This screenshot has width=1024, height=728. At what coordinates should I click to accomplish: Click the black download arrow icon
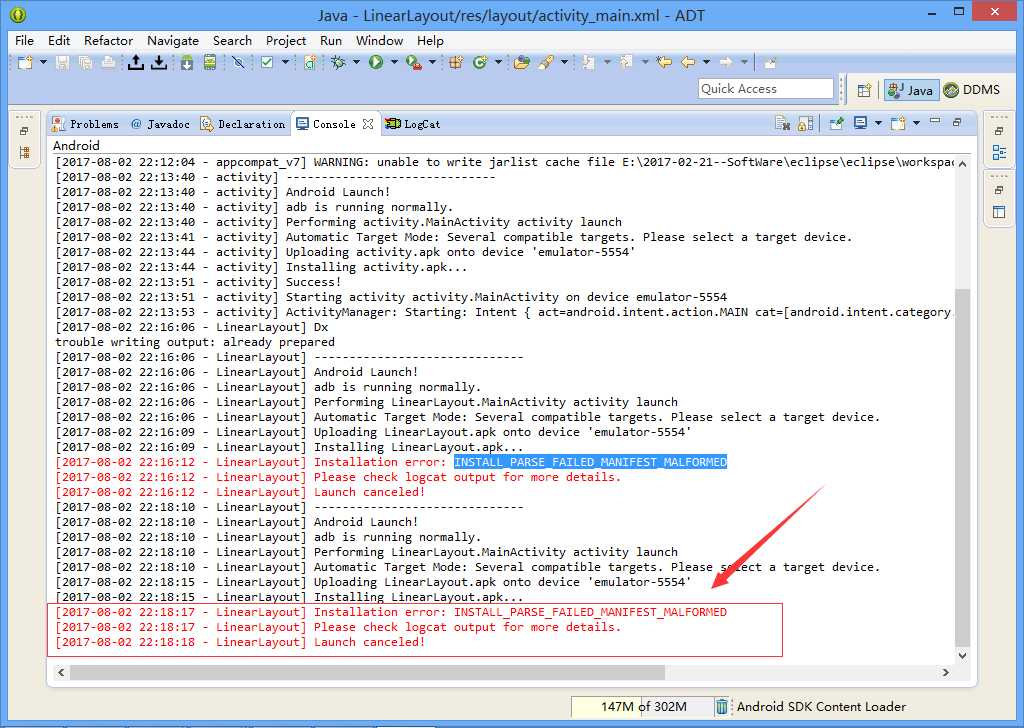pyautogui.click(x=159, y=63)
